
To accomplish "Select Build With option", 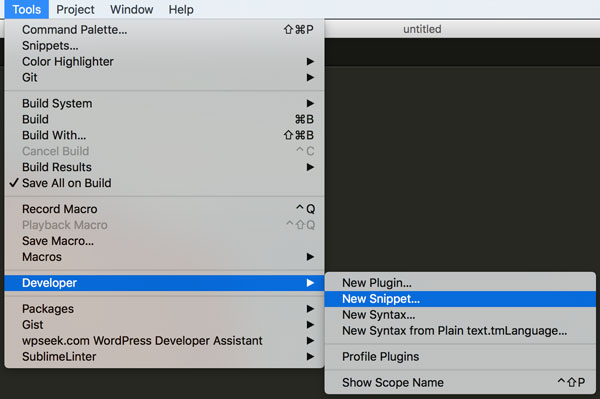I will 165,135.
